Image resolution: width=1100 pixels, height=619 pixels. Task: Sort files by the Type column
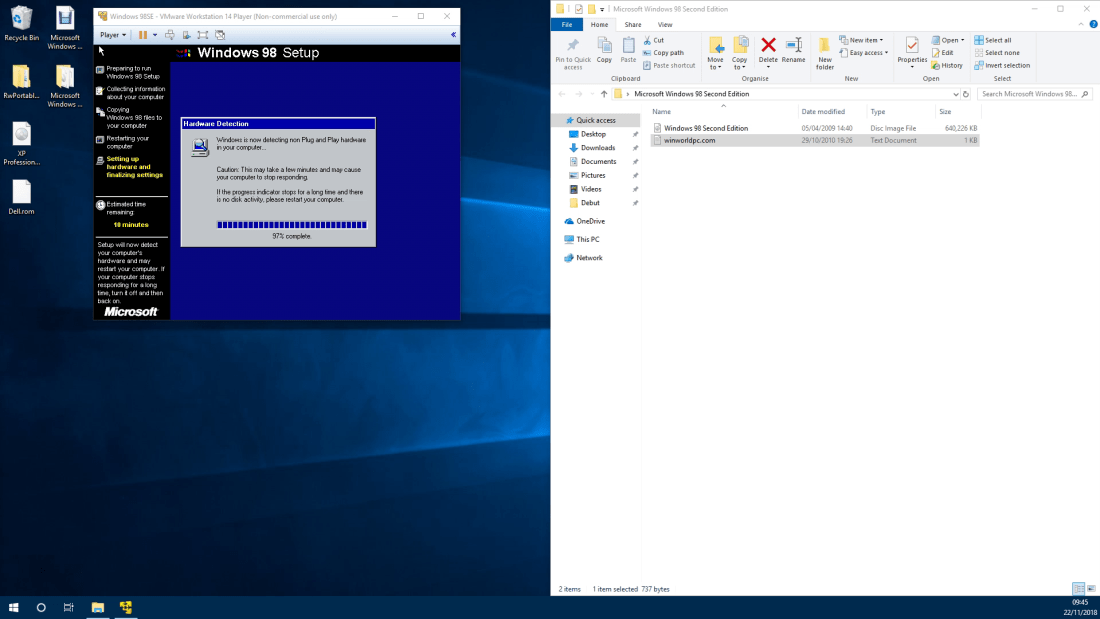click(901, 112)
